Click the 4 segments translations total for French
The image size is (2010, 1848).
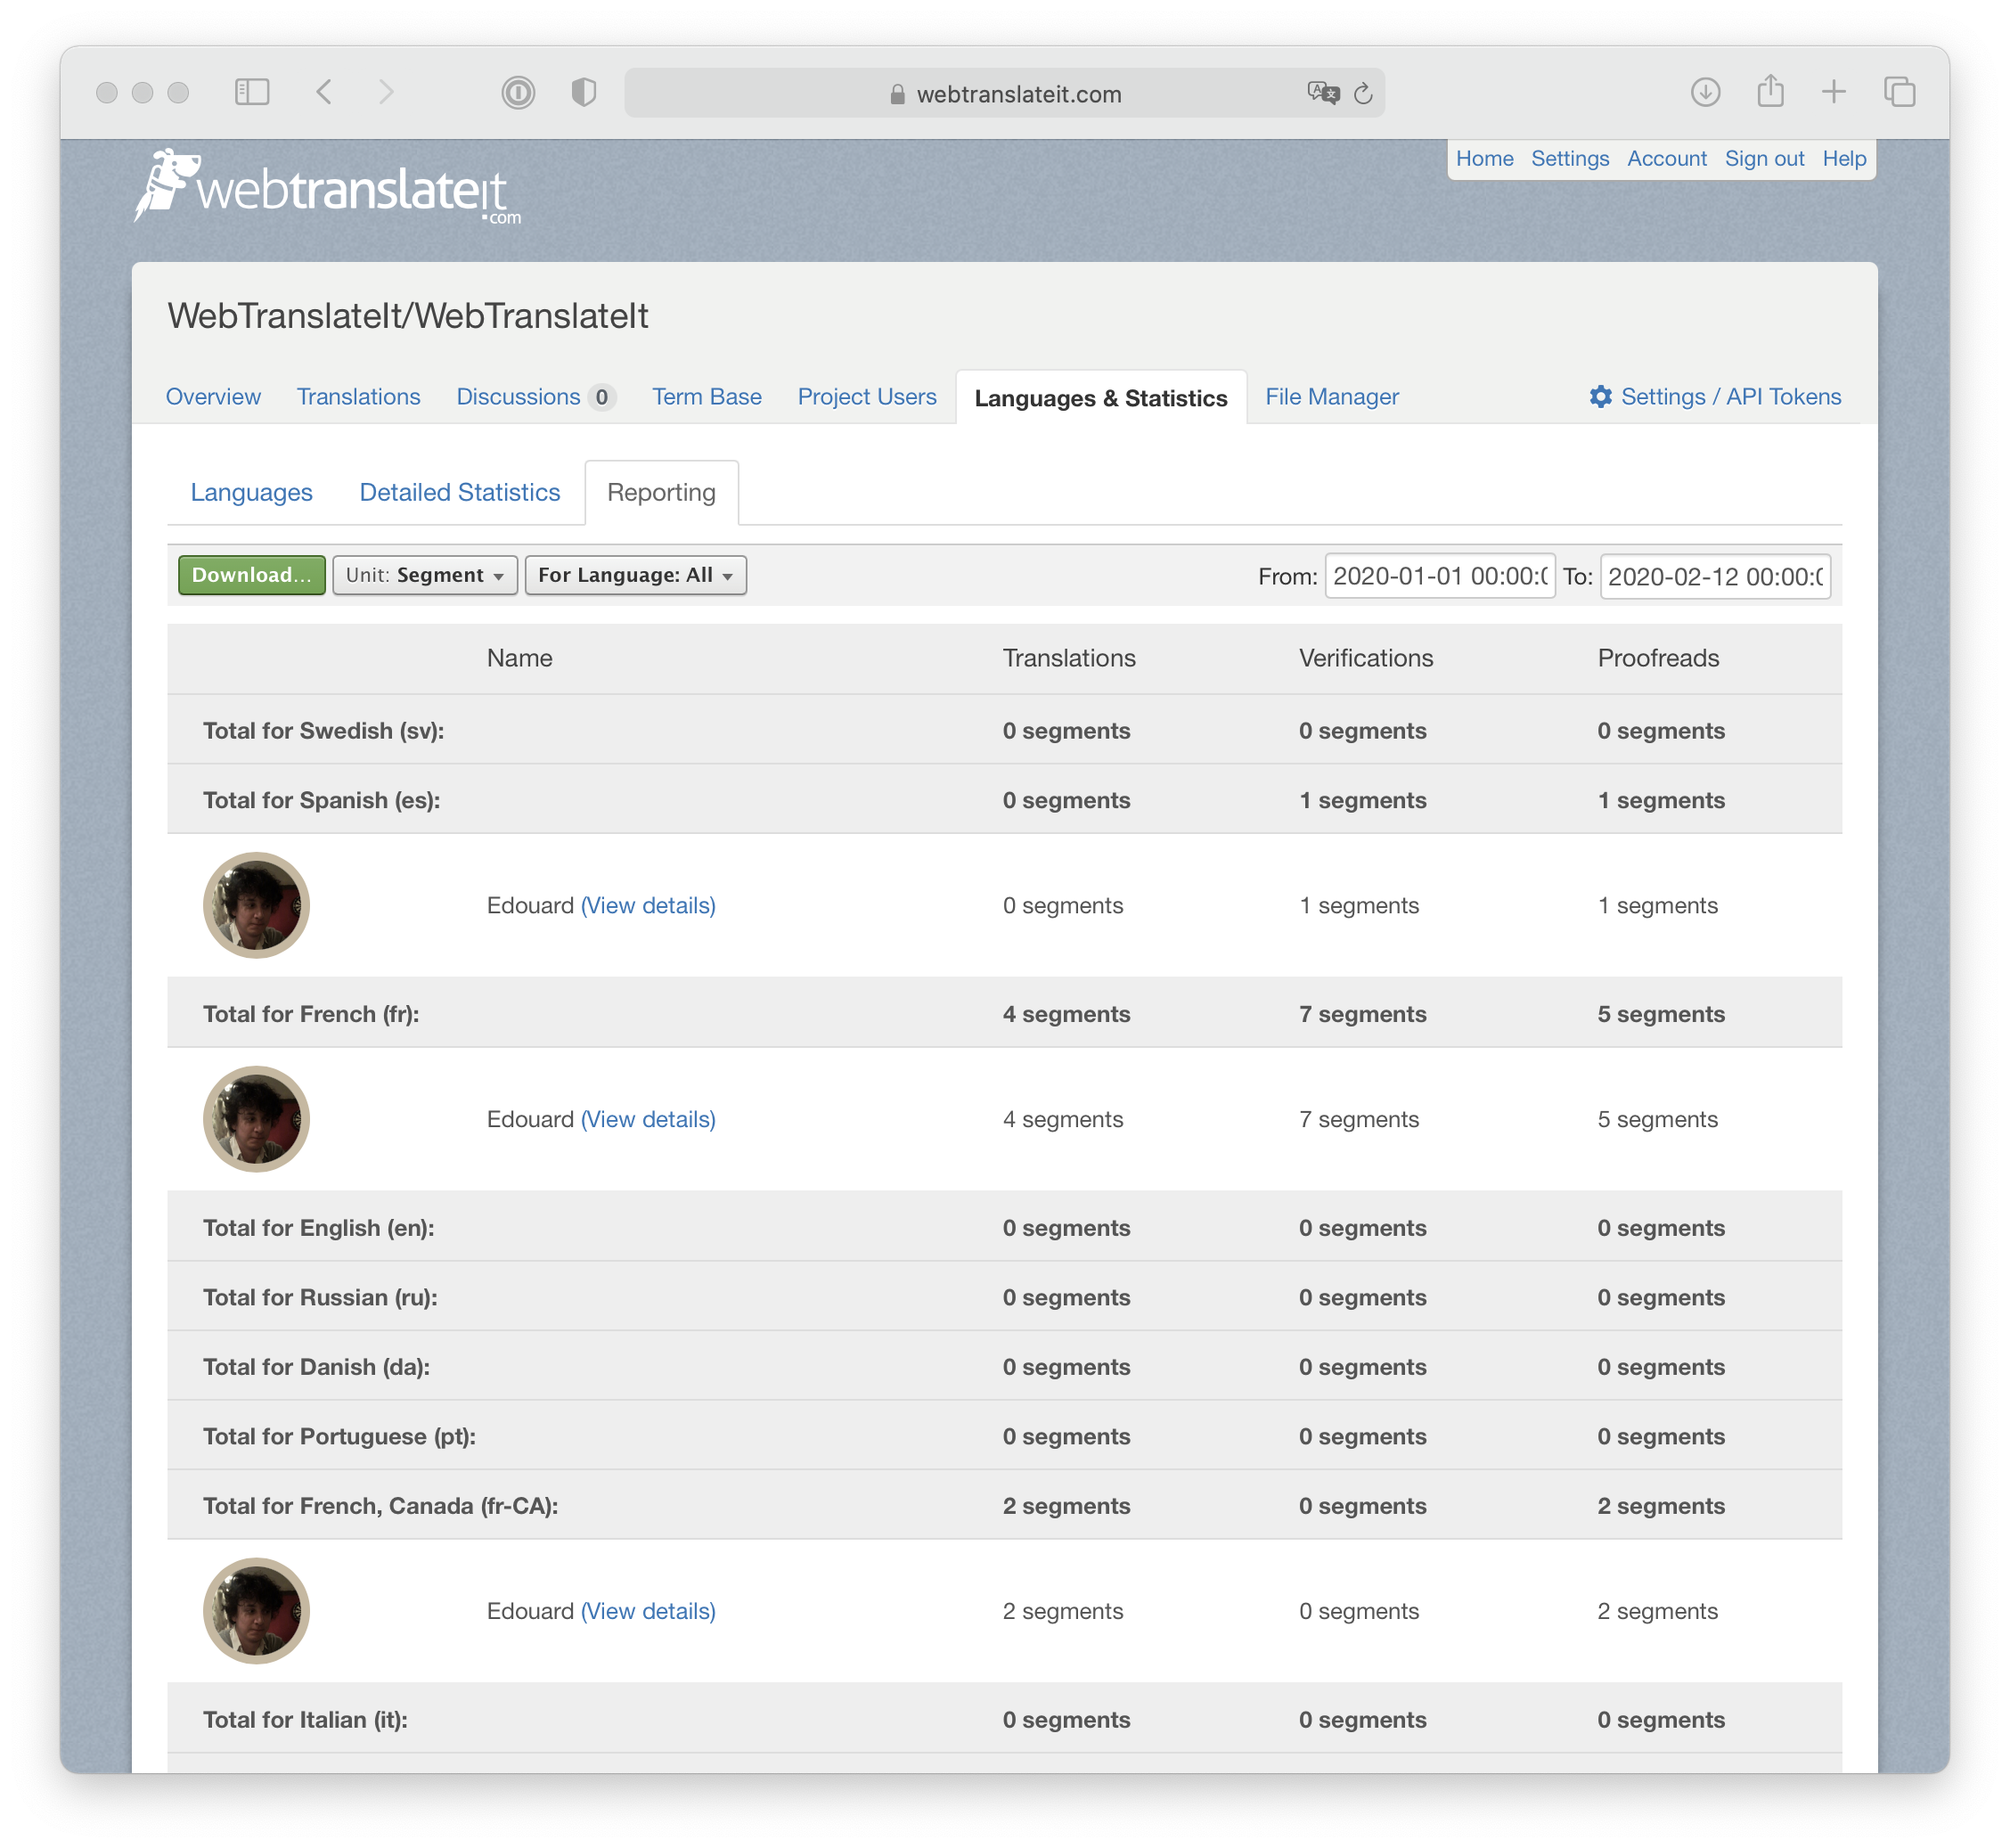[x=1067, y=1014]
